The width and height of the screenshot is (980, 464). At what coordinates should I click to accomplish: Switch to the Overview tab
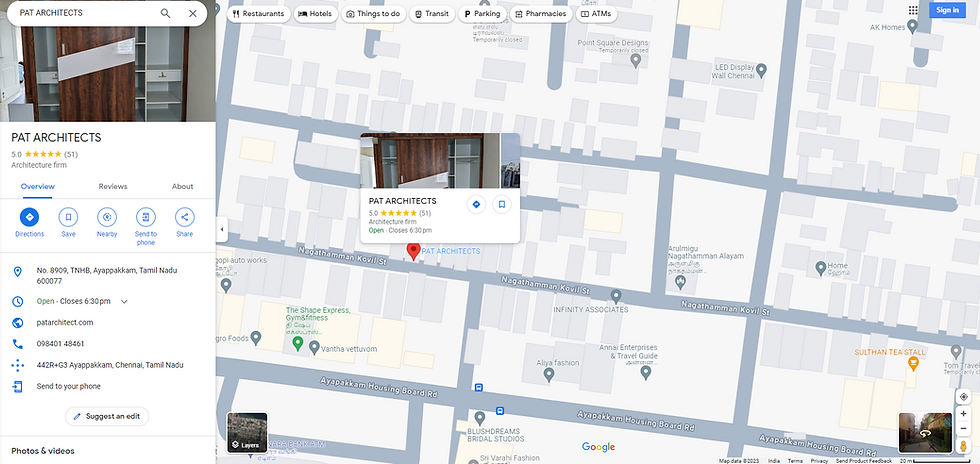38,186
